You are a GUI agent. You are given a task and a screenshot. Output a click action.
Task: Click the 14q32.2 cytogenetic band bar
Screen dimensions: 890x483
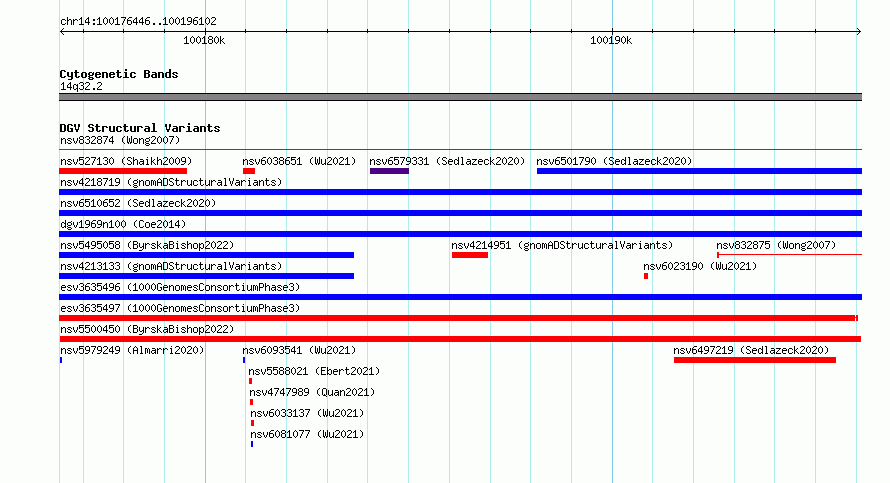click(461, 97)
